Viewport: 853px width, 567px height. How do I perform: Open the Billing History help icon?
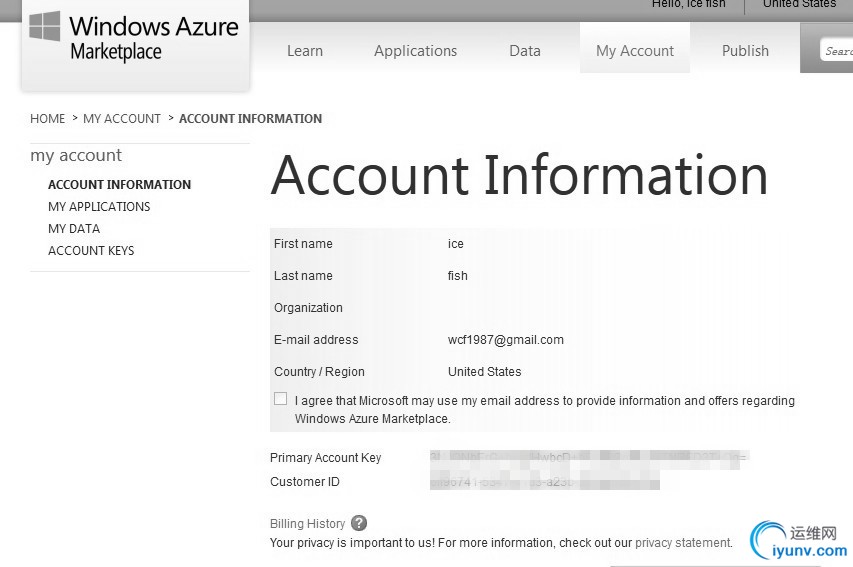coord(359,523)
